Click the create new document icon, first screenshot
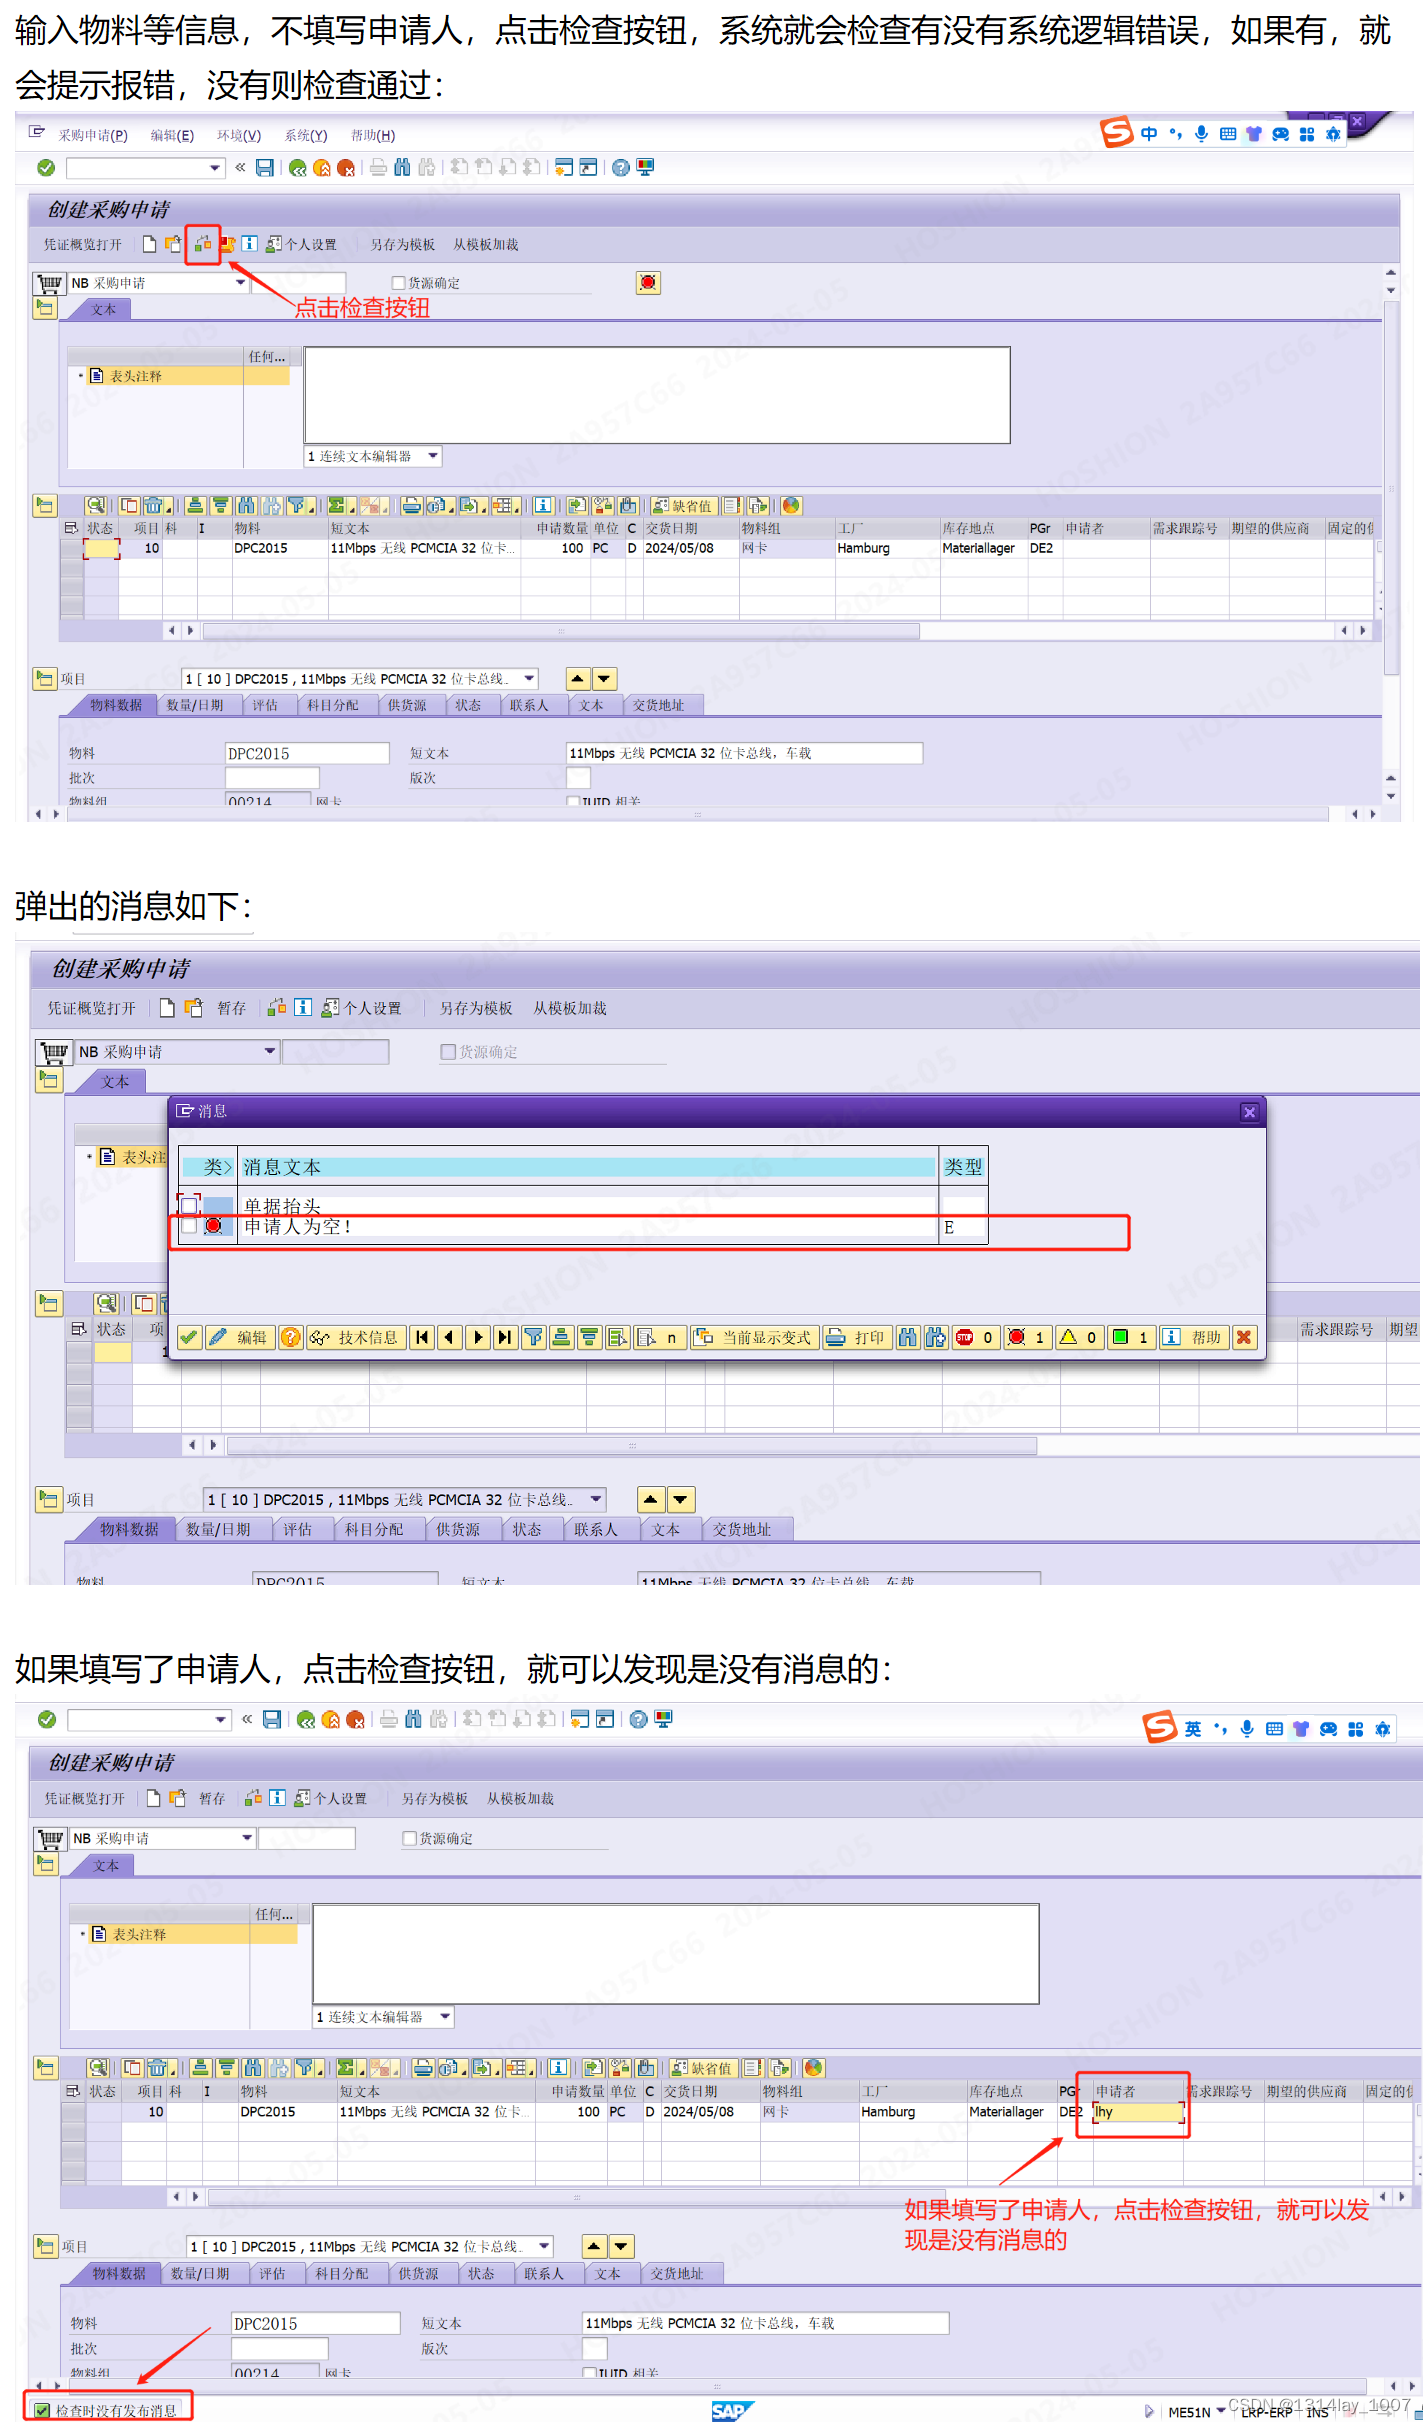The width and height of the screenshot is (1426, 2424). pyautogui.click(x=149, y=244)
